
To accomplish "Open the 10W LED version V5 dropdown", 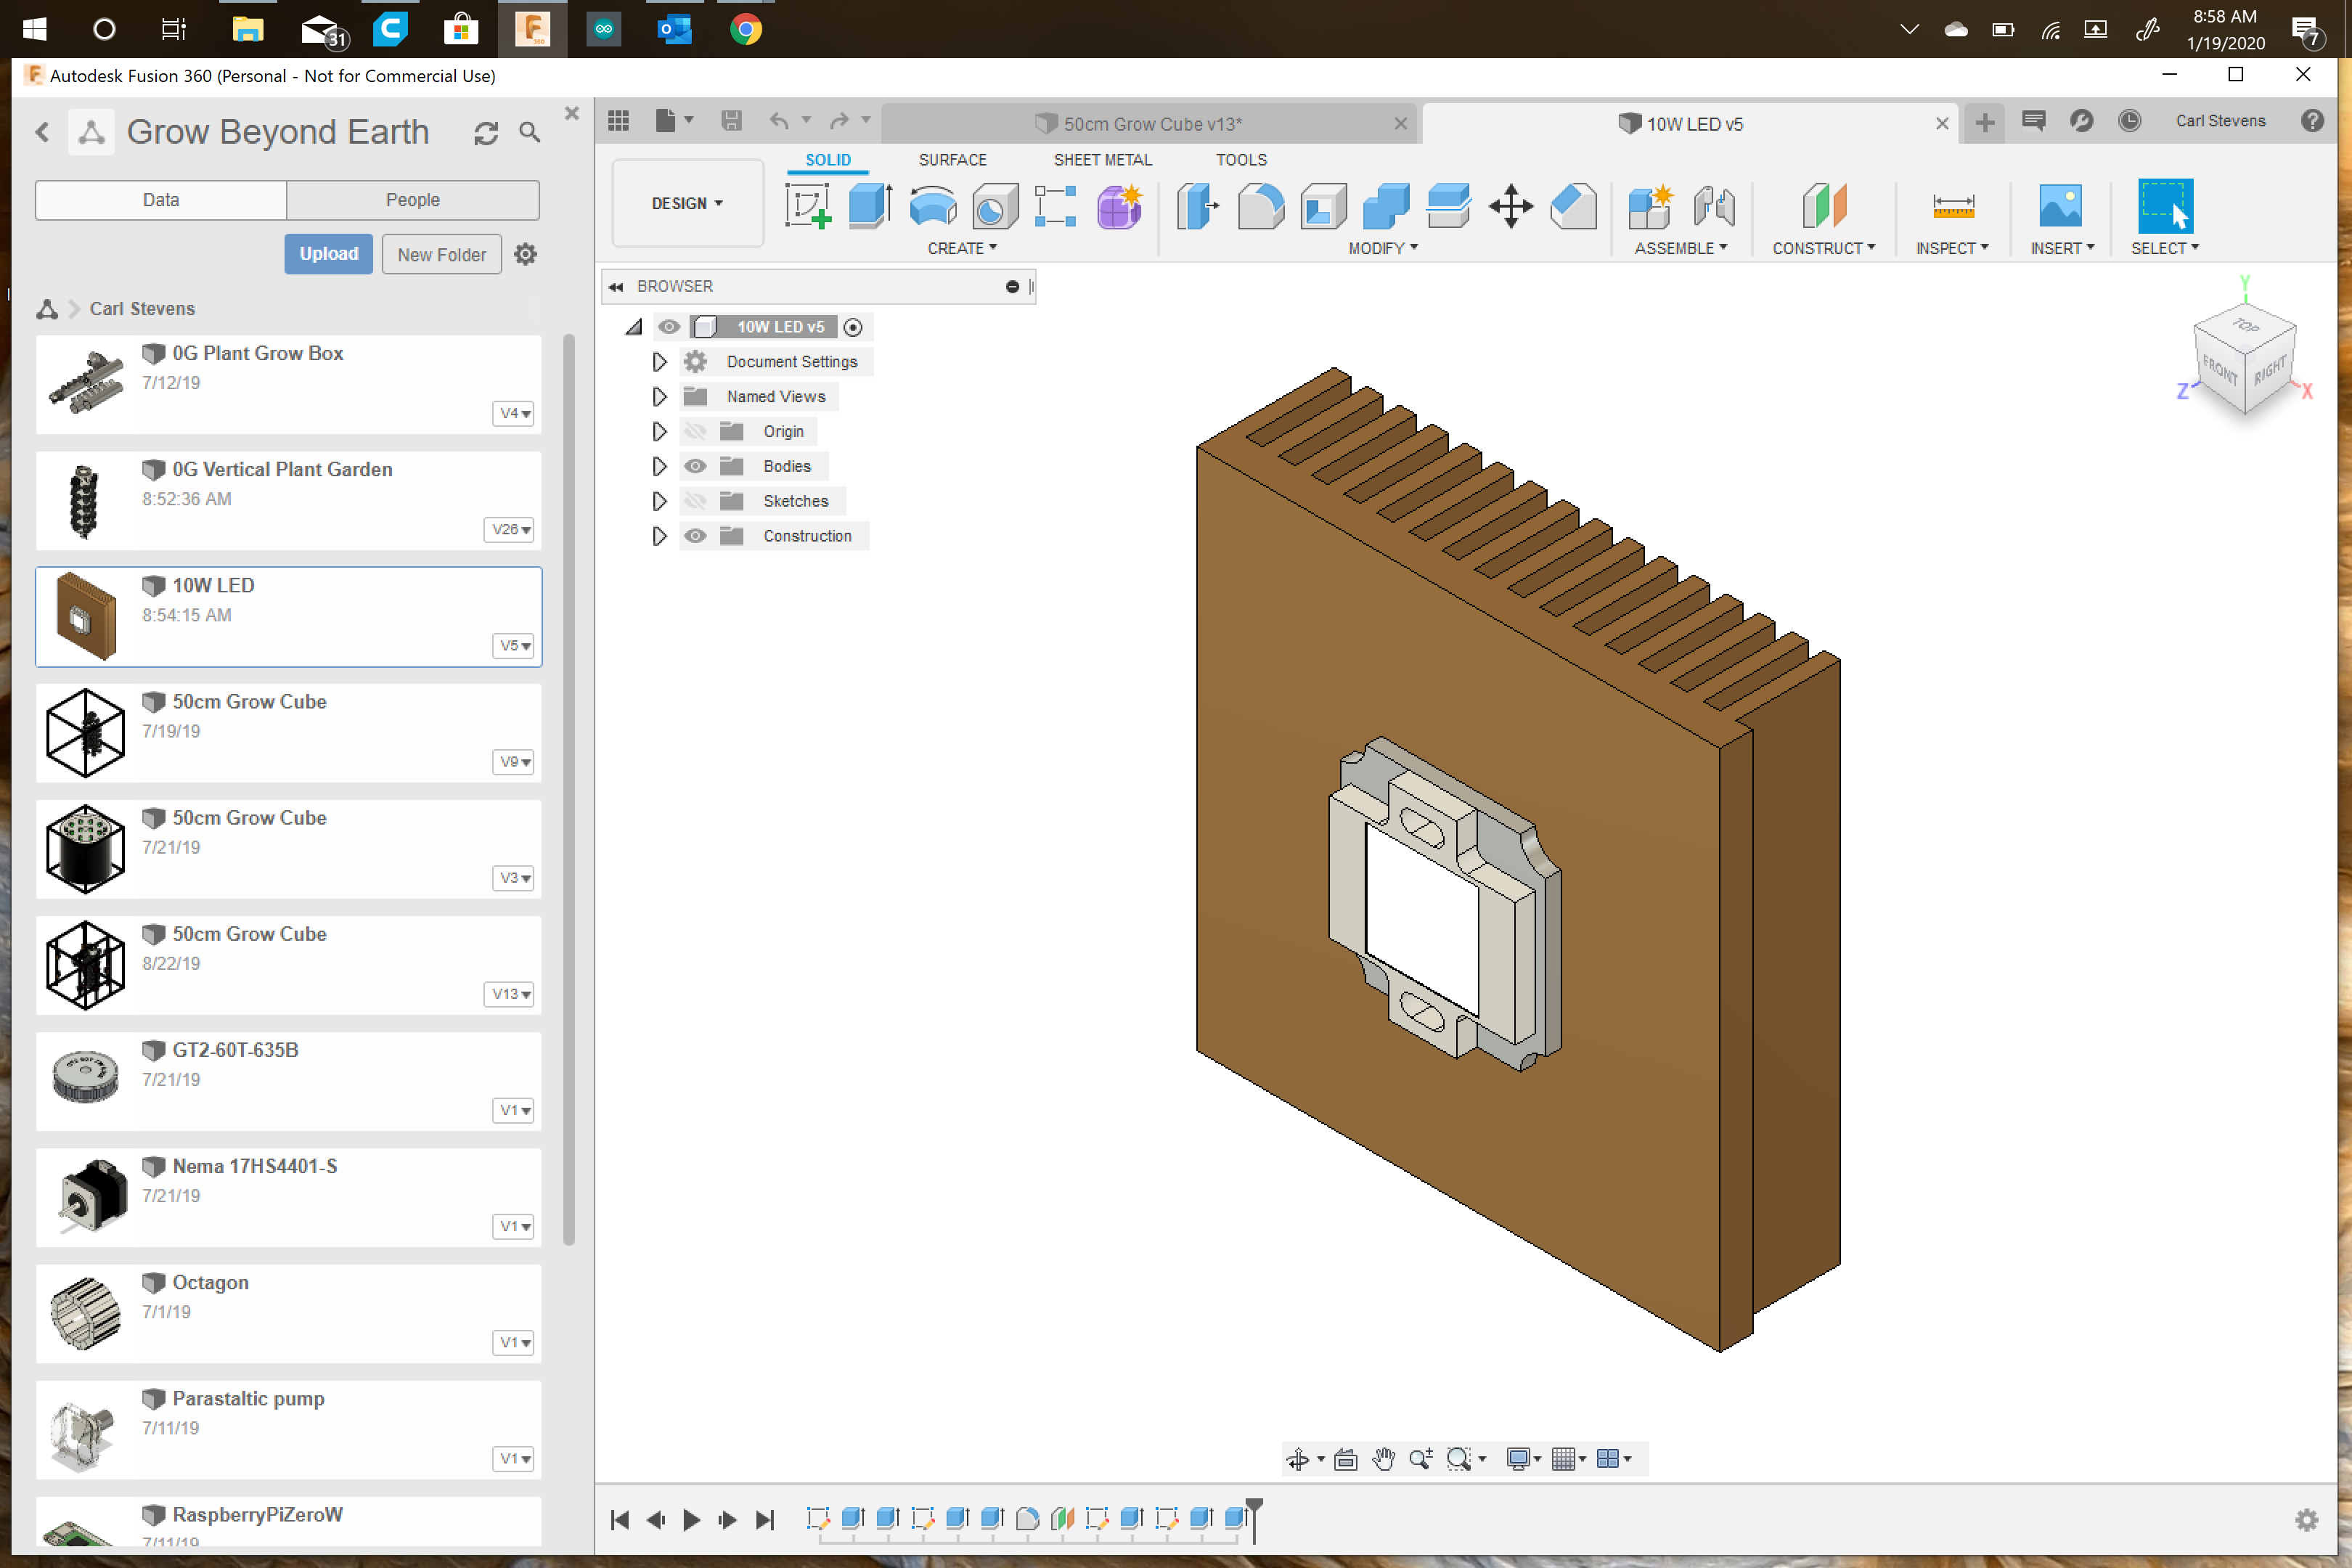I will coord(513,646).
